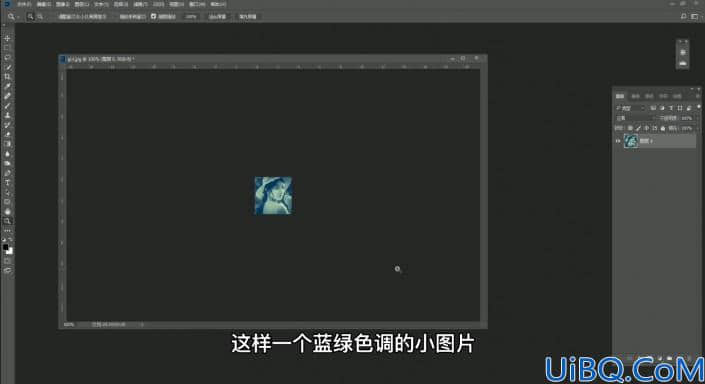The image size is (705, 384).
Task: Toggle visibility eye of 图层 1 layer
Action: [x=618, y=141]
